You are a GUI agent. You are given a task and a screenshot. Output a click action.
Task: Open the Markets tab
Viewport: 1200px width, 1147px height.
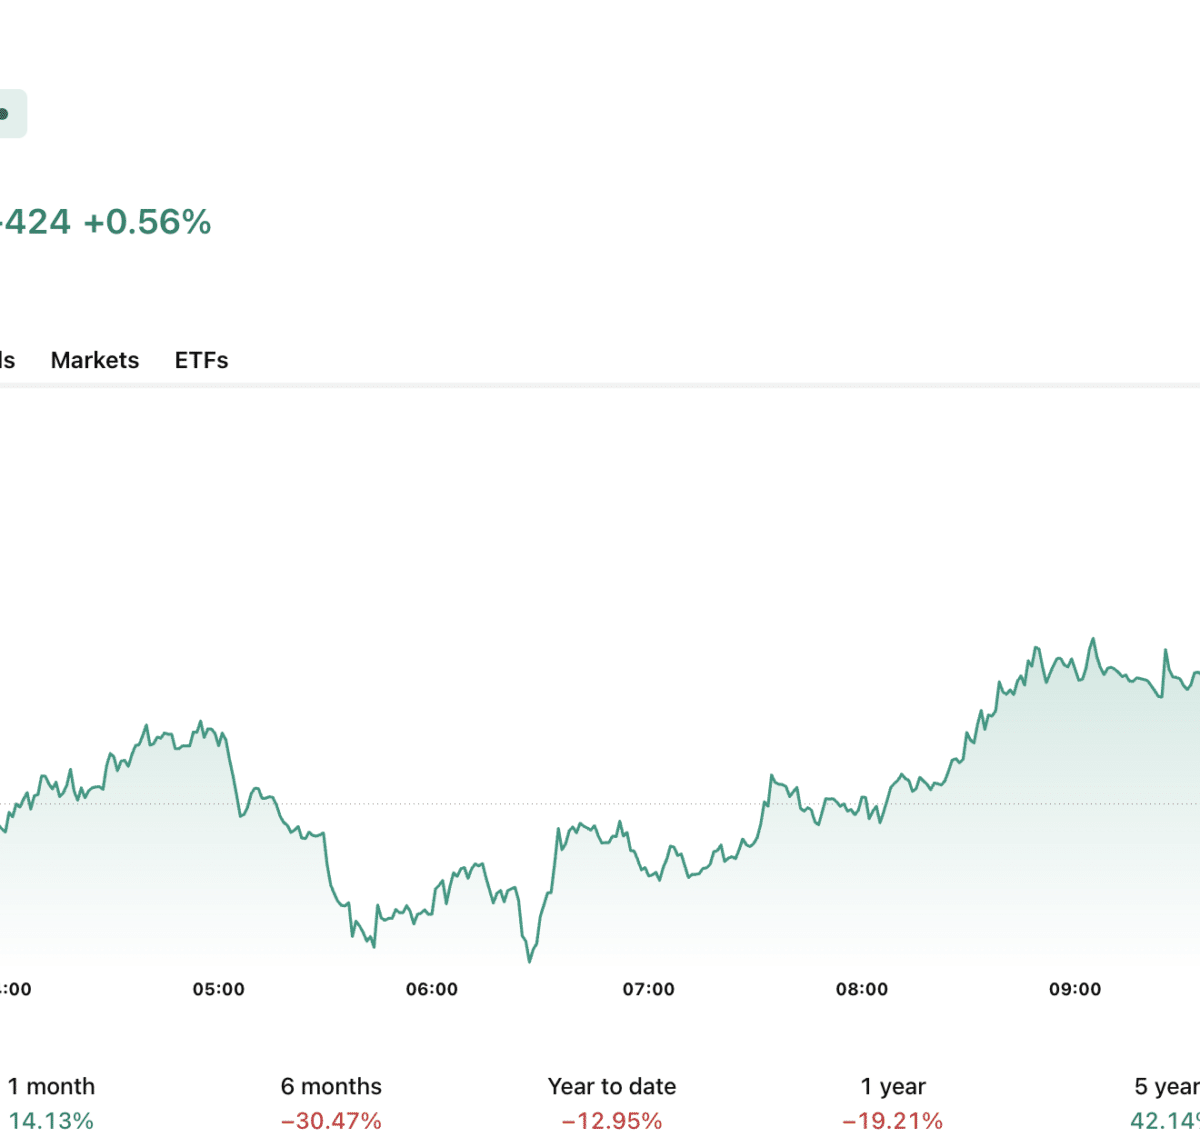coord(95,360)
